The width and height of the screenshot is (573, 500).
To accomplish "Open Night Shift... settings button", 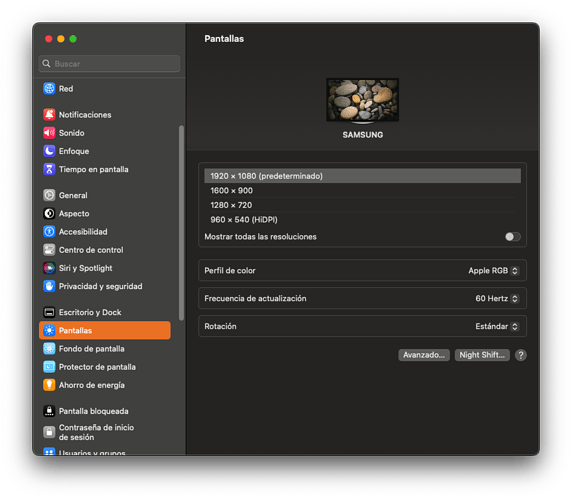I will click(482, 355).
